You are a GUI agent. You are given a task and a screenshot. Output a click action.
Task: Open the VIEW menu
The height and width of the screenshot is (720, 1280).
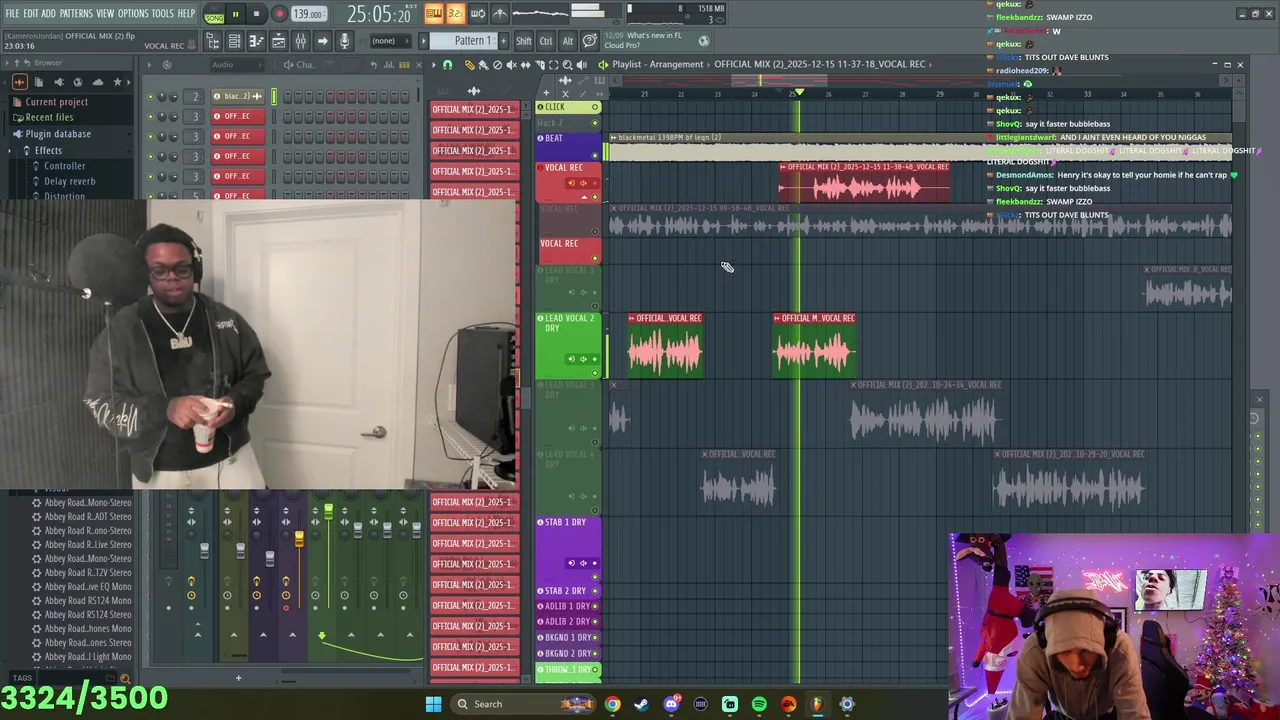pyautogui.click(x=105, y=13)
